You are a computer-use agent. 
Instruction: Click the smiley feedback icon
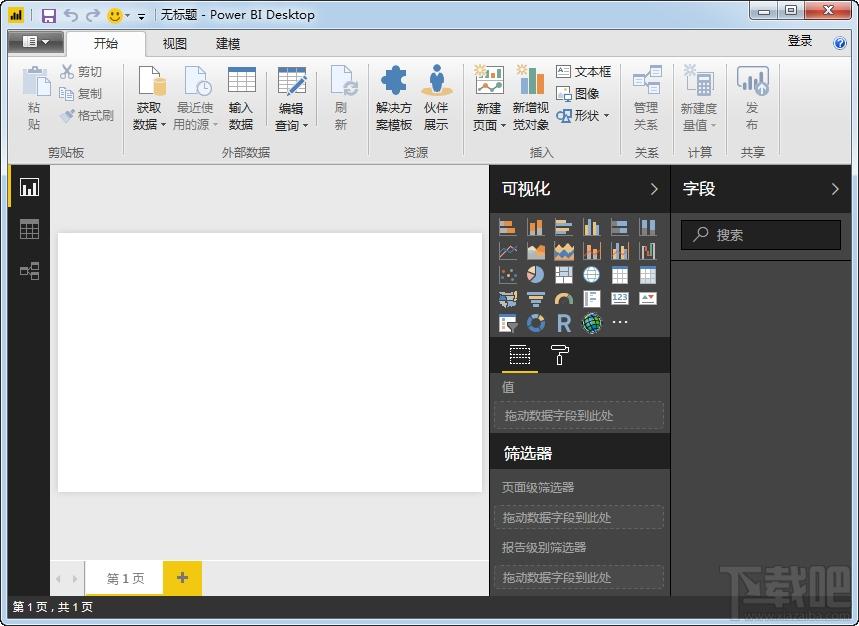pyautogui.click(x=115, y=15)
